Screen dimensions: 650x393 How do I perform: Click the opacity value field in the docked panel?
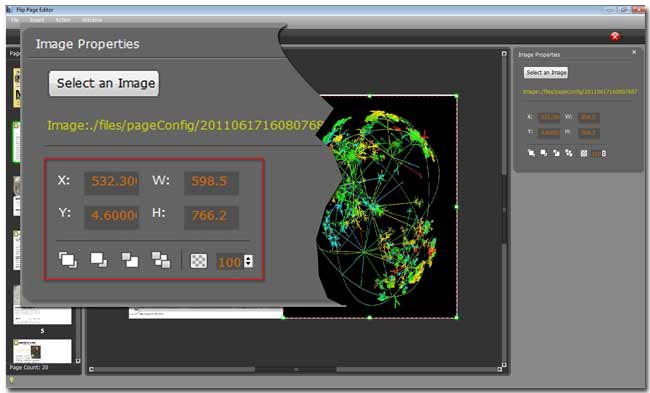point(596,153)
